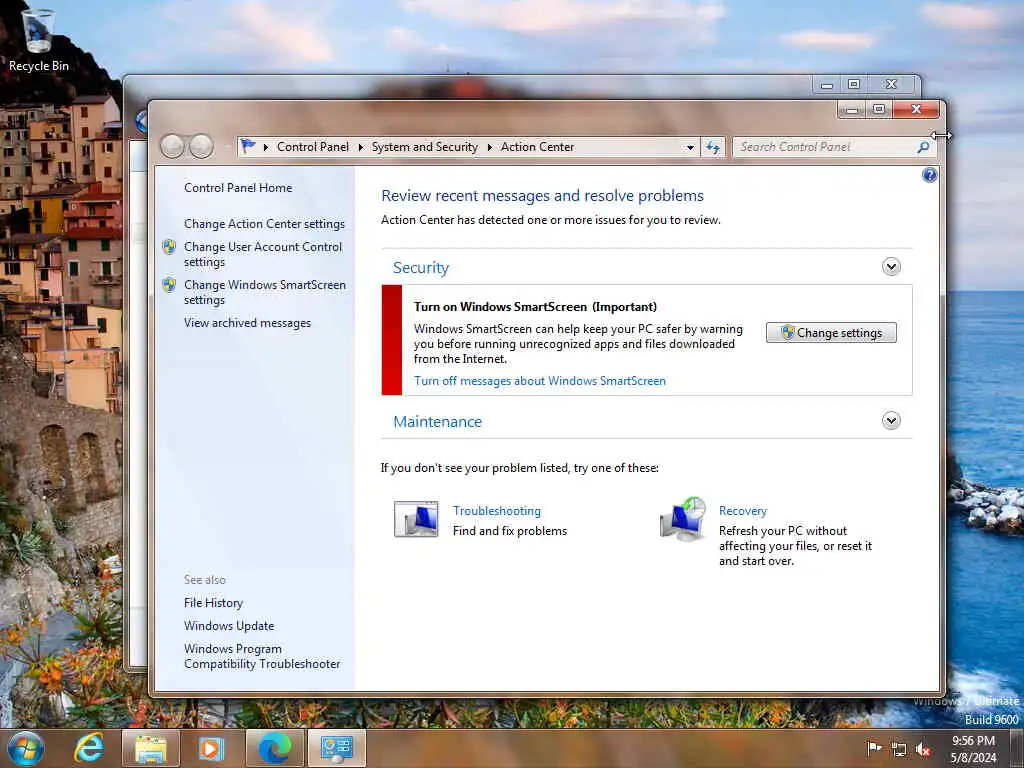Open File History under See also
This screenshot has width=1024, height=768.
(213, 603)
